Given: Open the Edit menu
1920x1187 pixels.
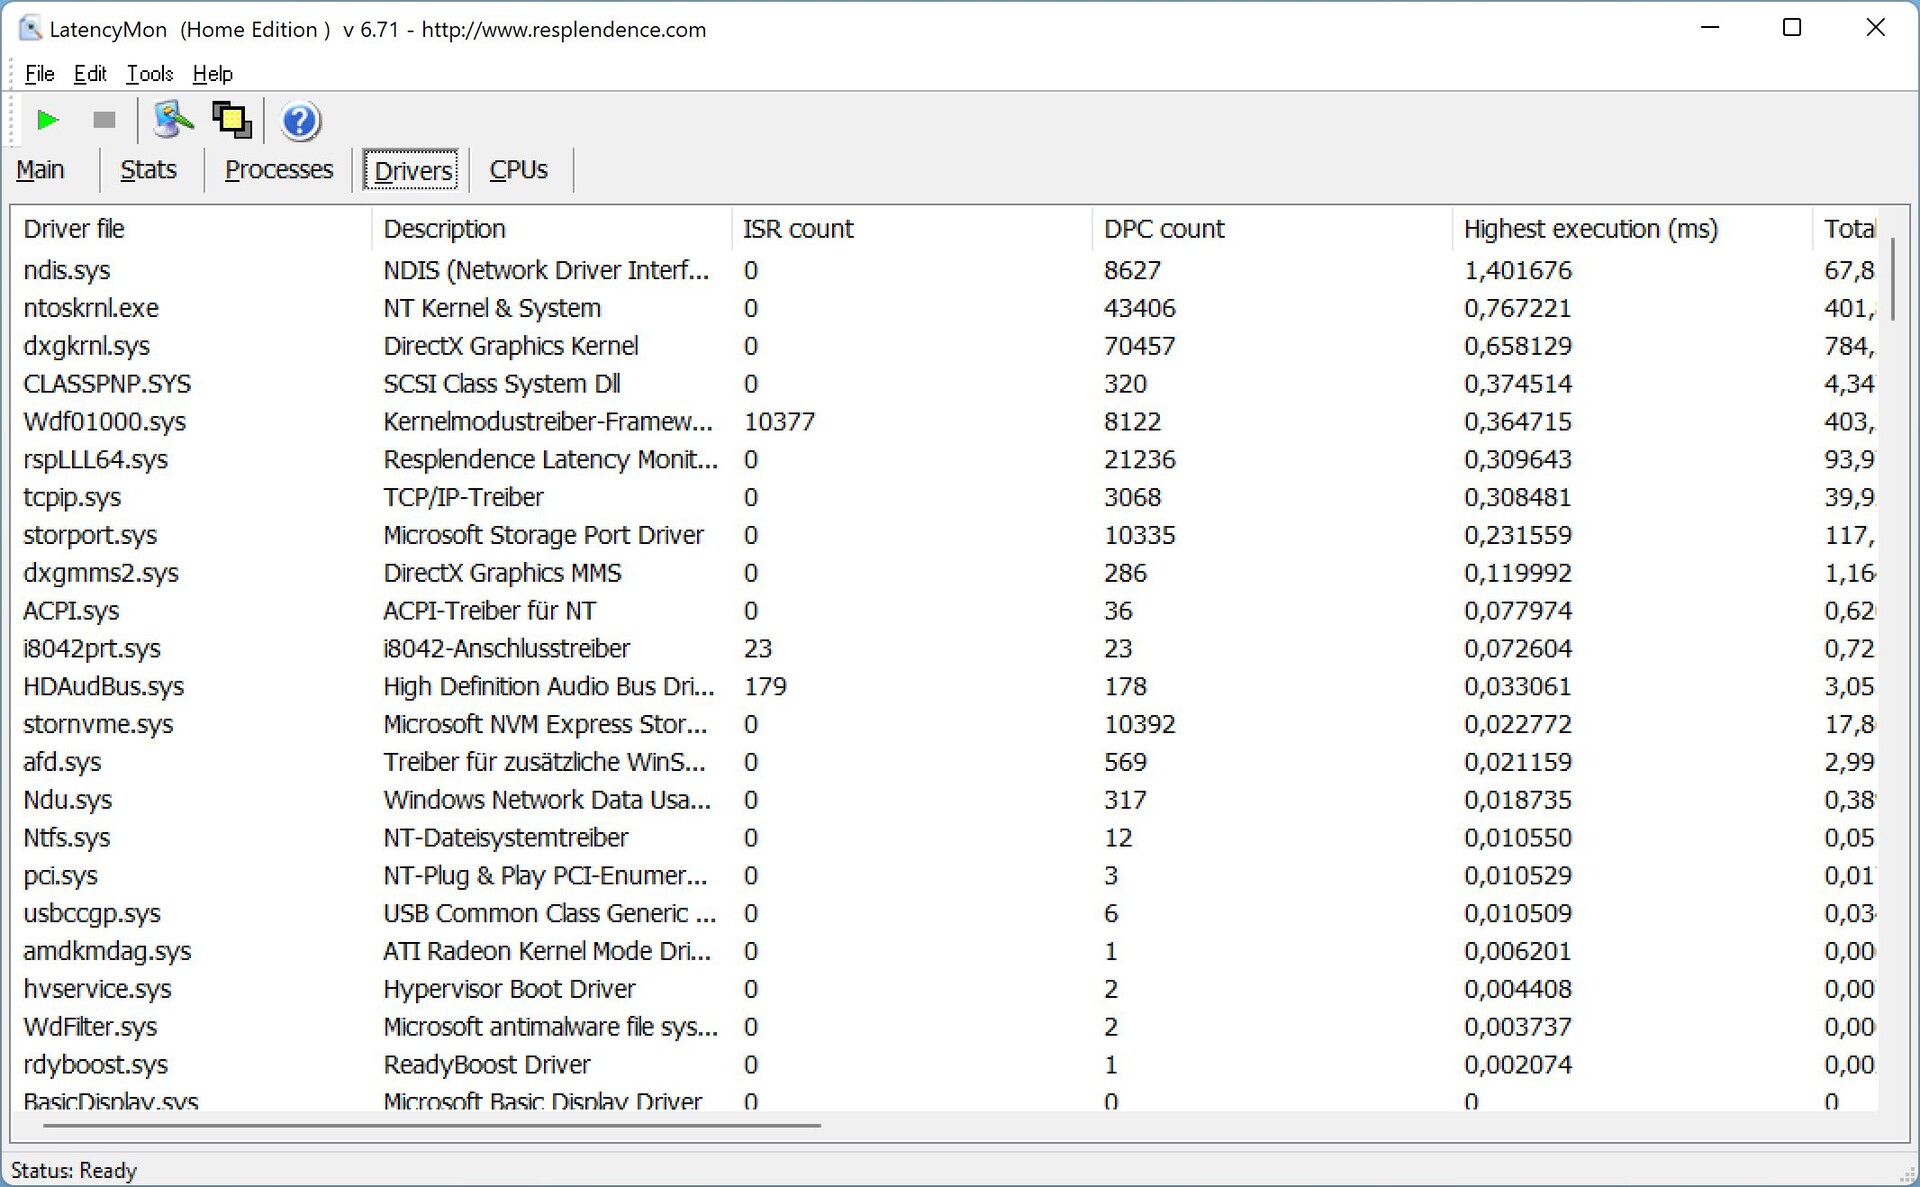Looking at the screenshot, I should point(89,74).
